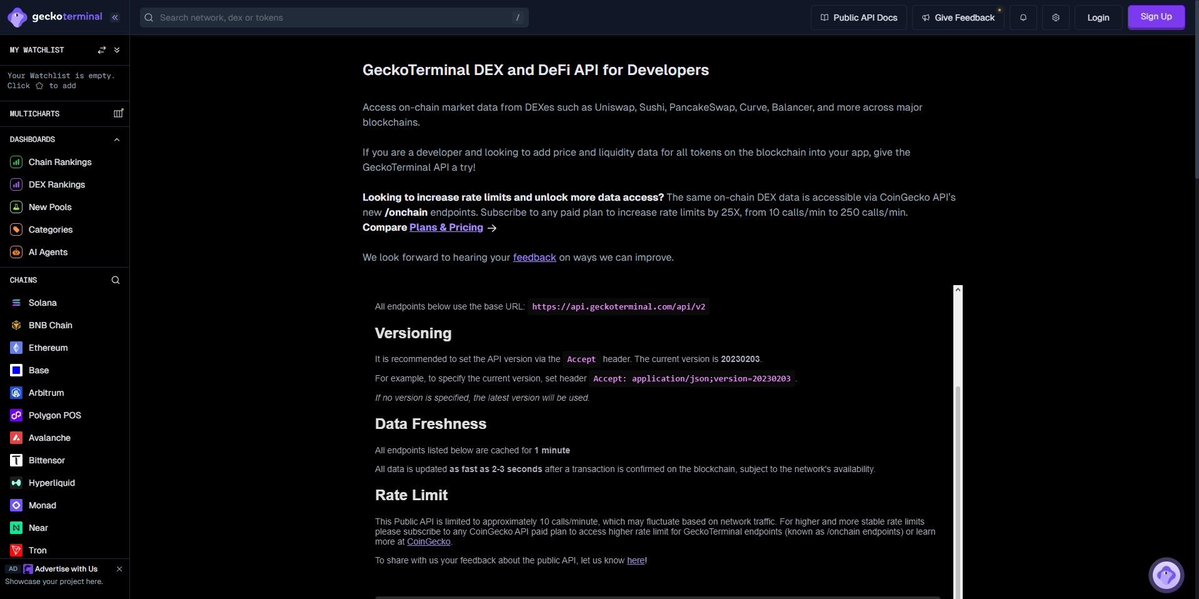Select the Solana label in chains list
1199x599 pixels.
click(43, 303)
